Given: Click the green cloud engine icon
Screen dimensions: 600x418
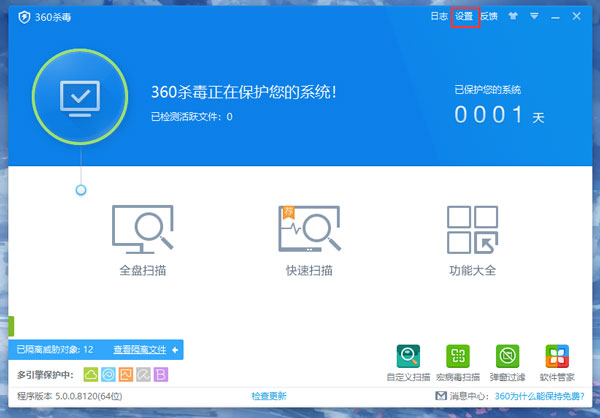Looking at the screenshot, I should pos(91,375).
